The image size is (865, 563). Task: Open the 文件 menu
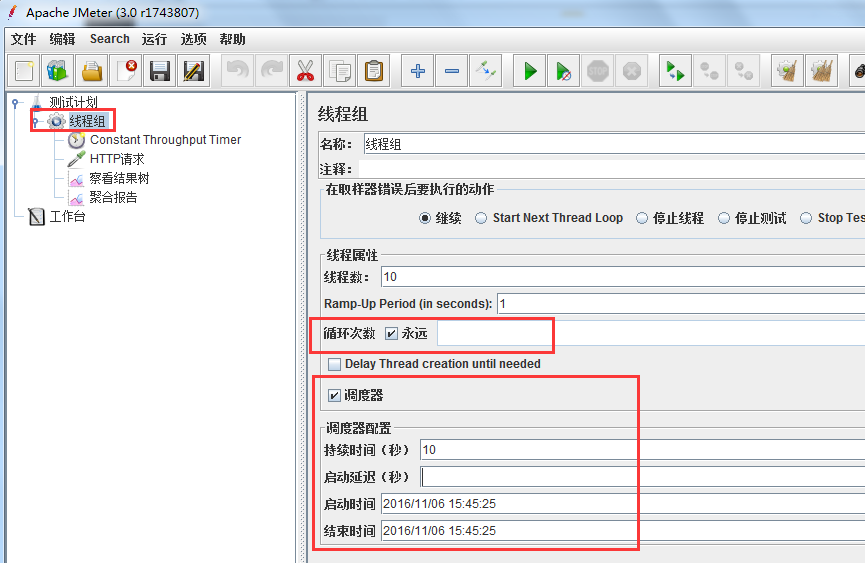click(24, 39)
